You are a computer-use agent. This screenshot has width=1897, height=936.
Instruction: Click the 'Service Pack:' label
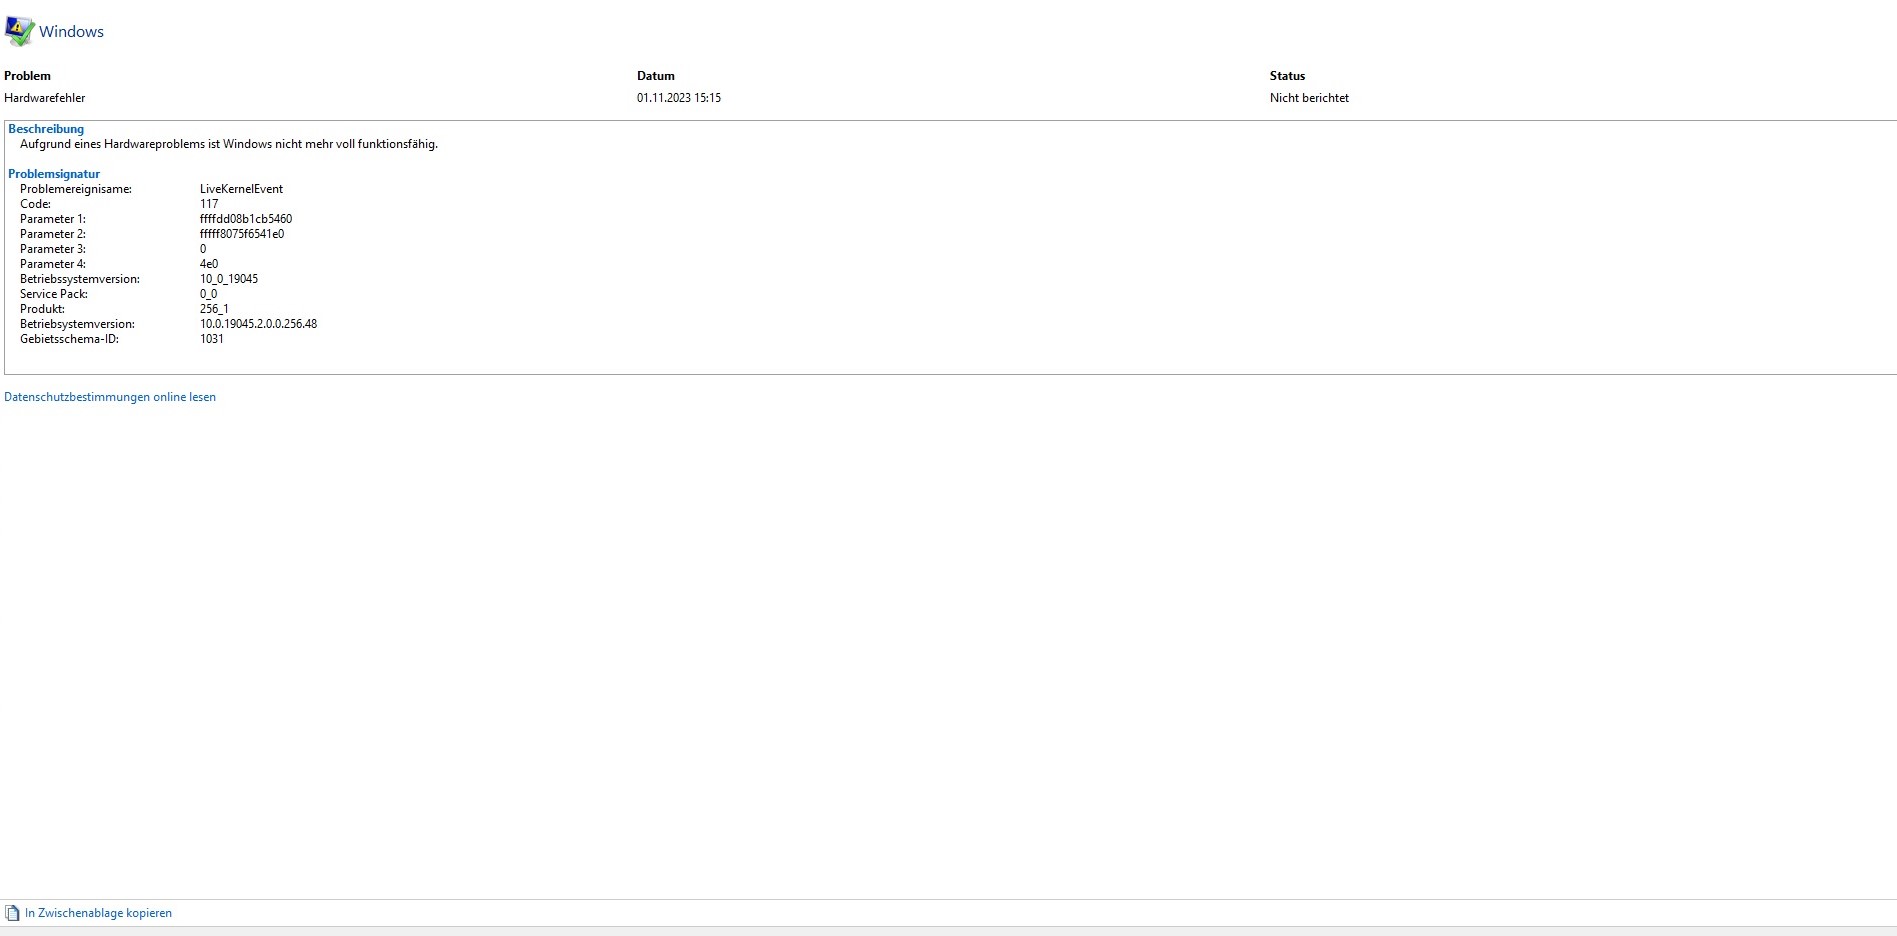[x=54, y=294]
